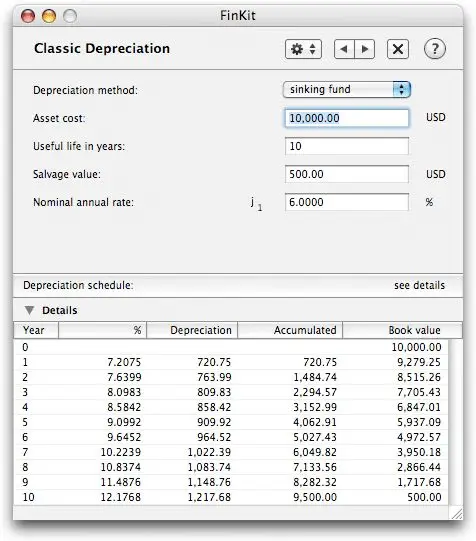Click the Useful life in years field

(347, 146)
